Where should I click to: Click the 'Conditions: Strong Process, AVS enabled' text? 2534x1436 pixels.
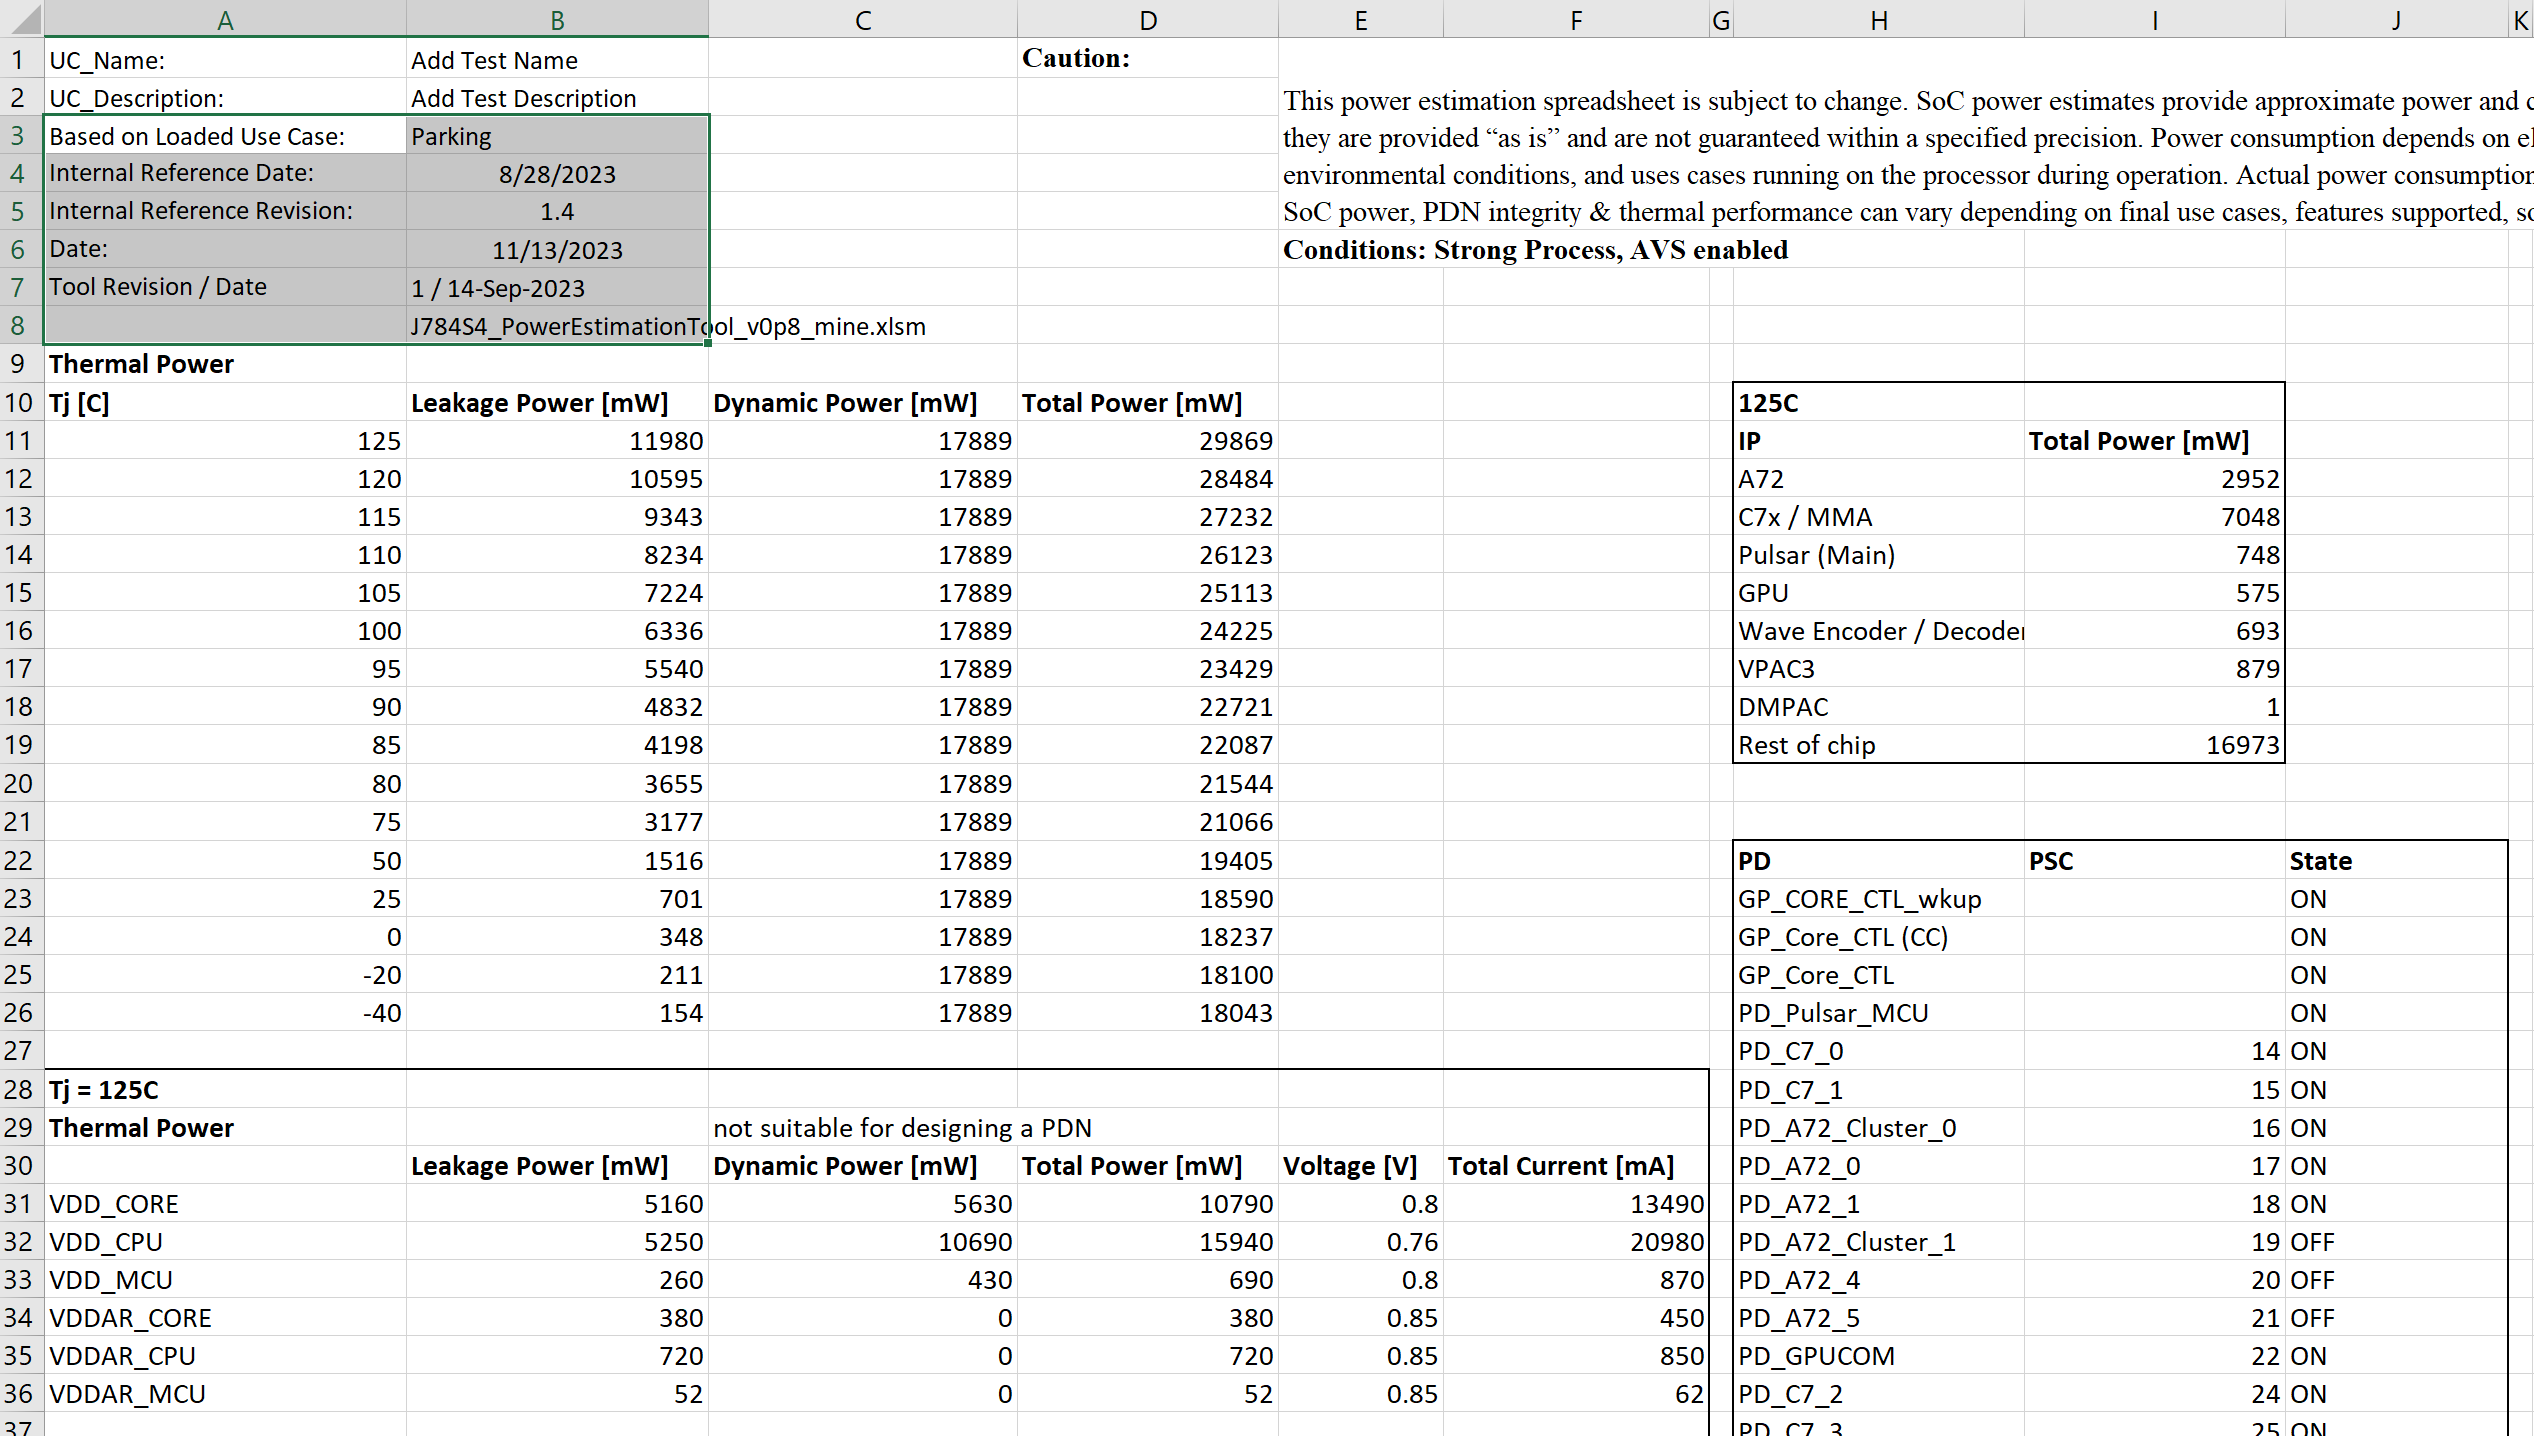[1535, 249]
